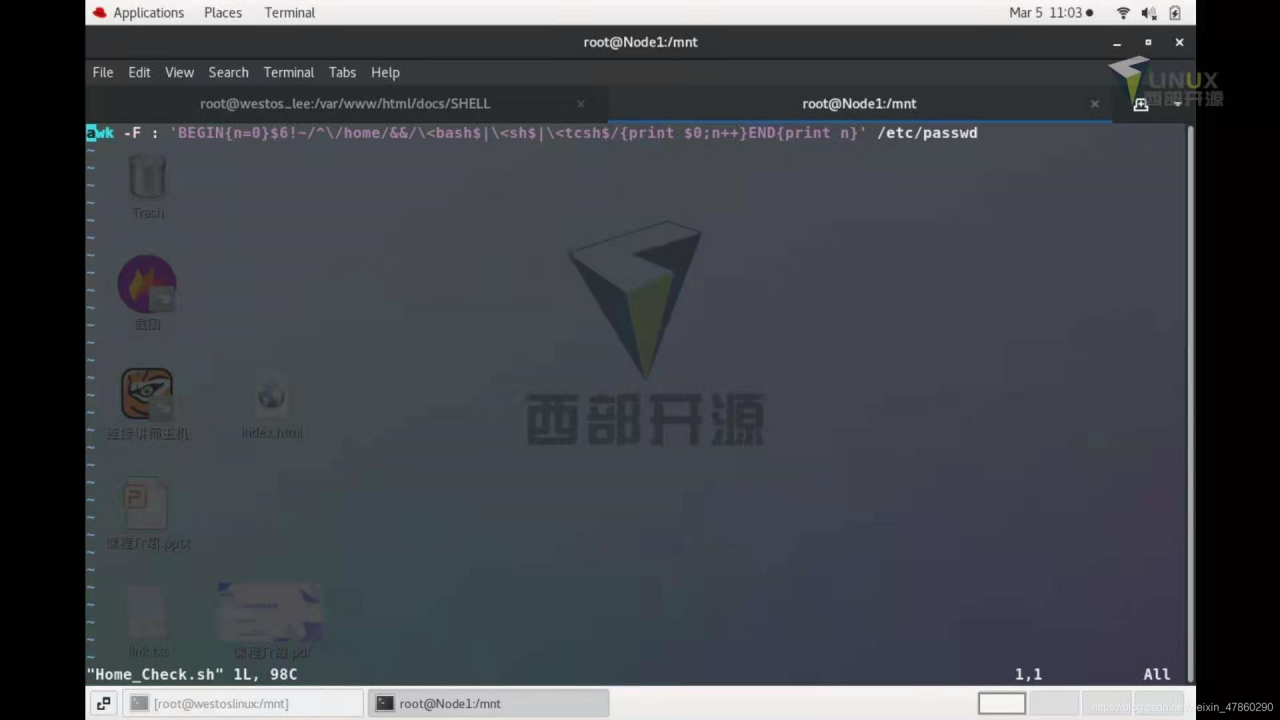Select [root@westoslinux:/mnt] taskbar window
Screen dimensions: 1280x720
tap(243, 704)
